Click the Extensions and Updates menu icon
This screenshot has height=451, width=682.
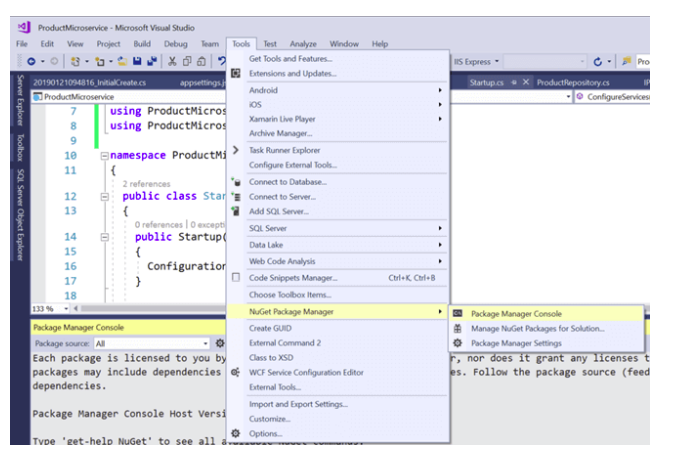click(236, 73)
